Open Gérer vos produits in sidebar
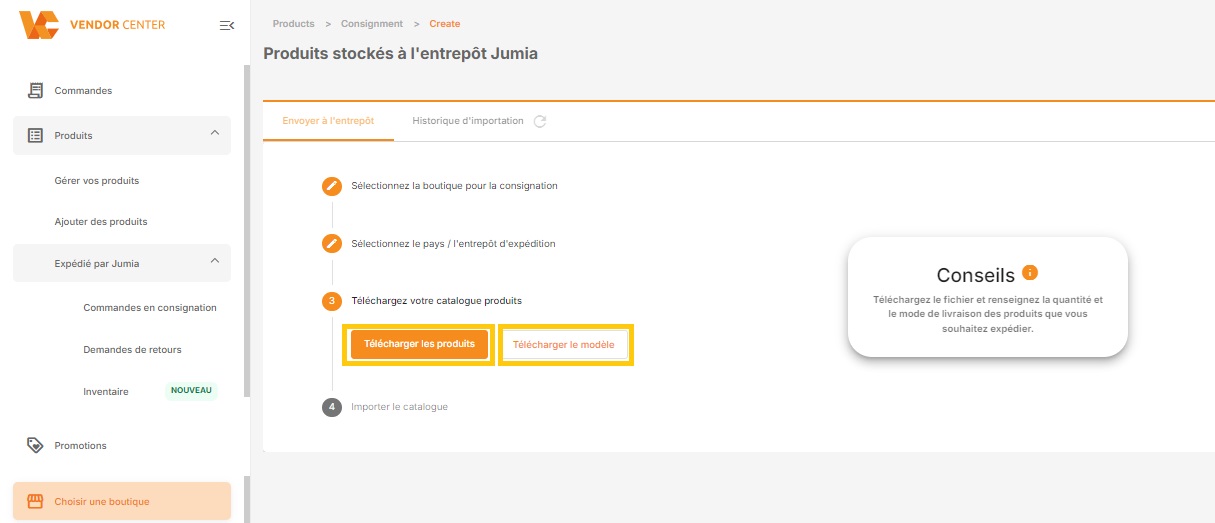Image resolution: width=1215 pixels, height=523 pixels. pyautogui.click(x=97, y=181)
